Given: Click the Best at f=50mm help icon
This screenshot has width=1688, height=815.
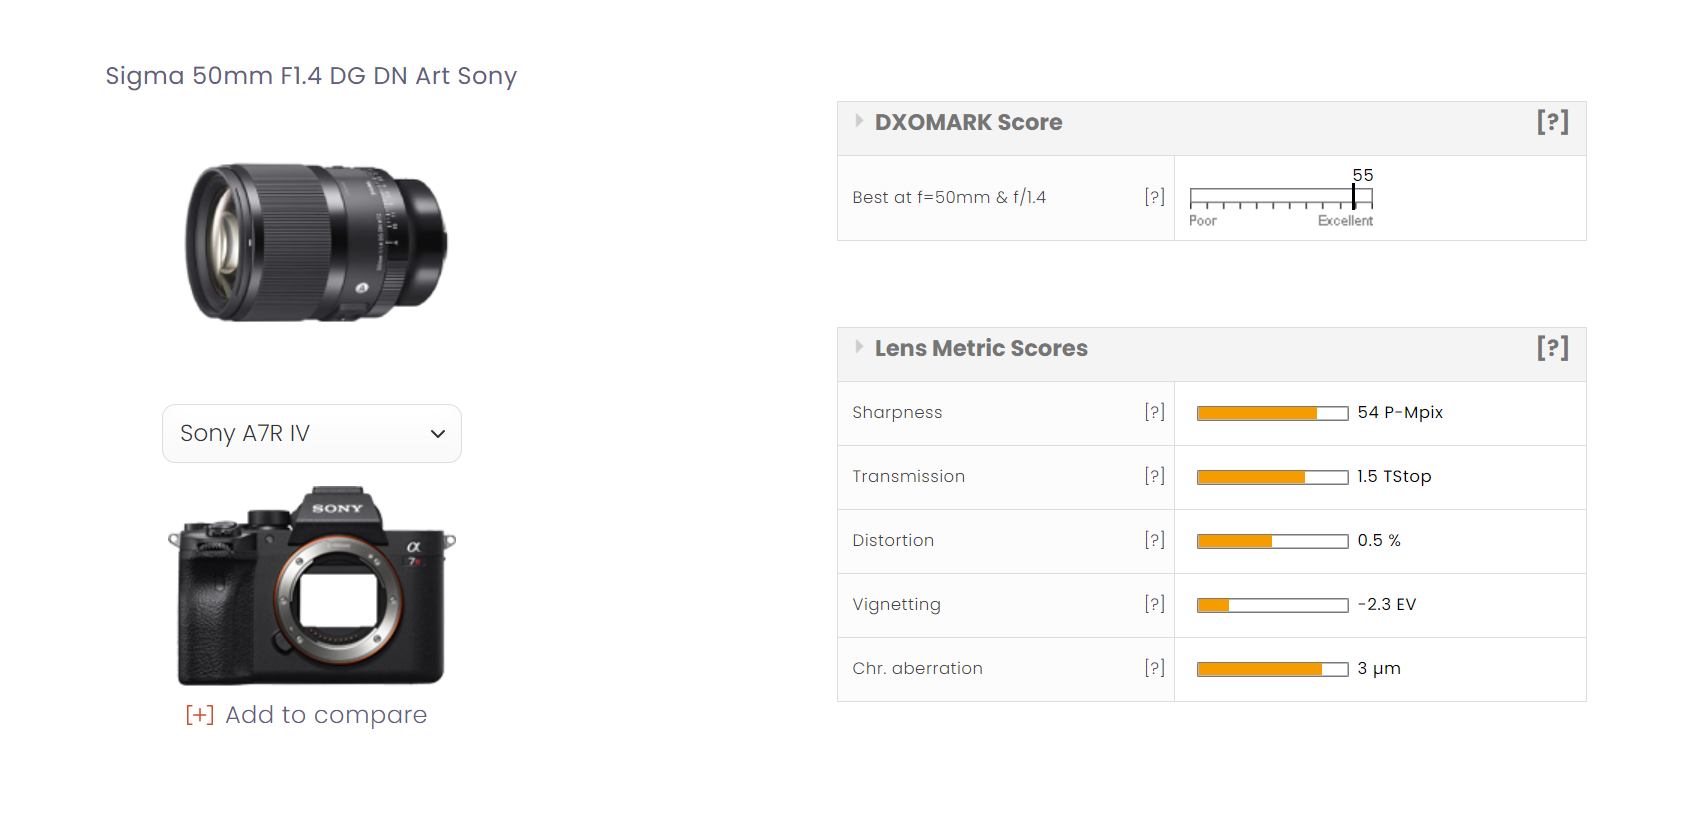Looking at the screenshot, I should 1156,197.
